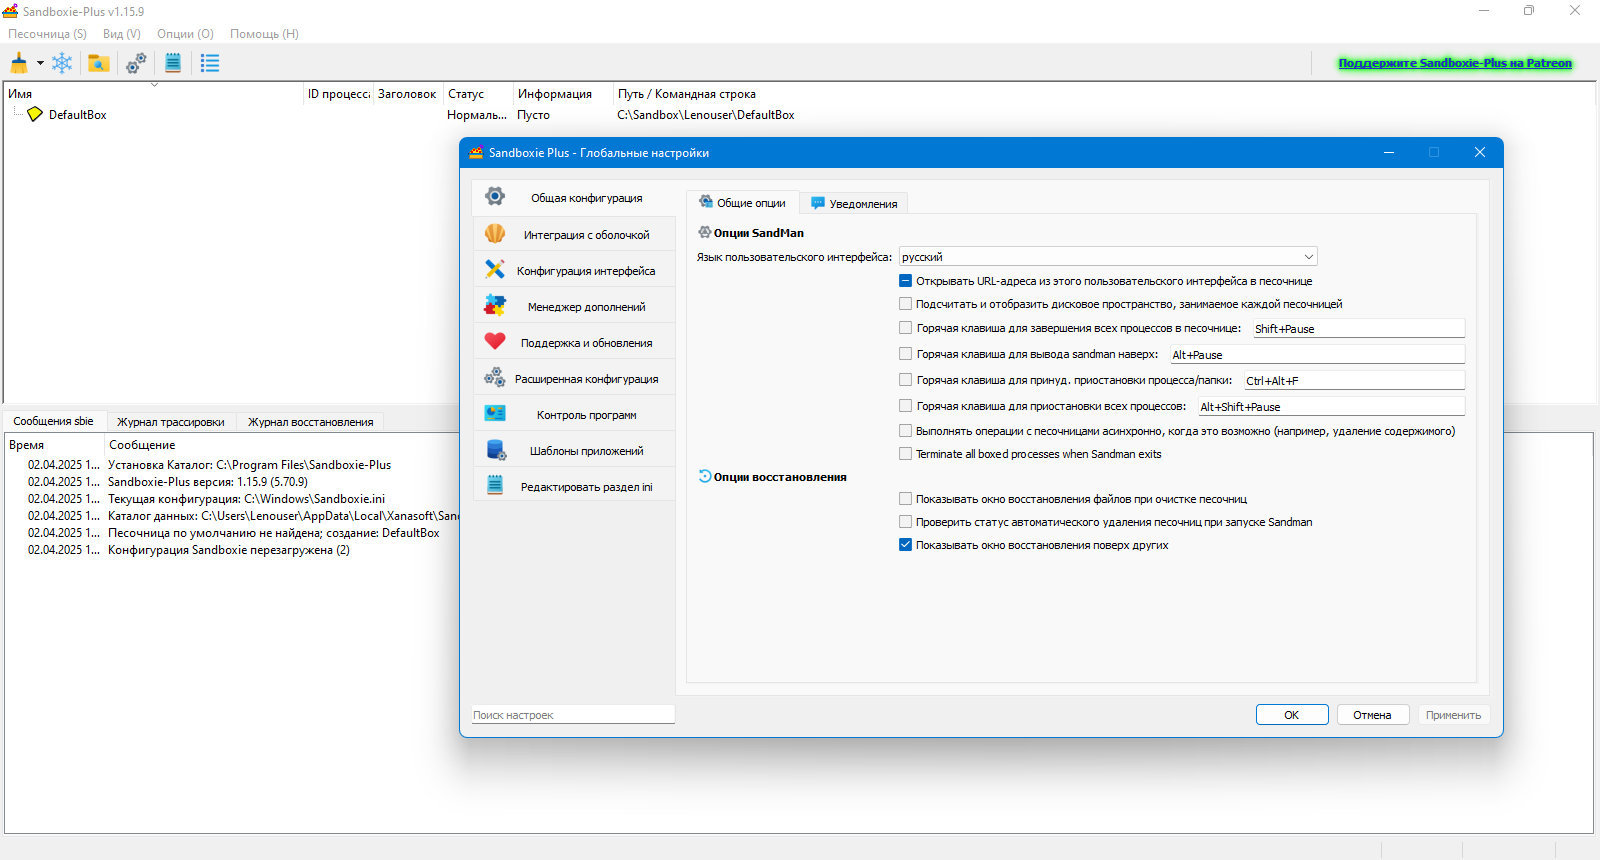
Task: Switch to Журнал восстановления tab
Action: (310, 422)
